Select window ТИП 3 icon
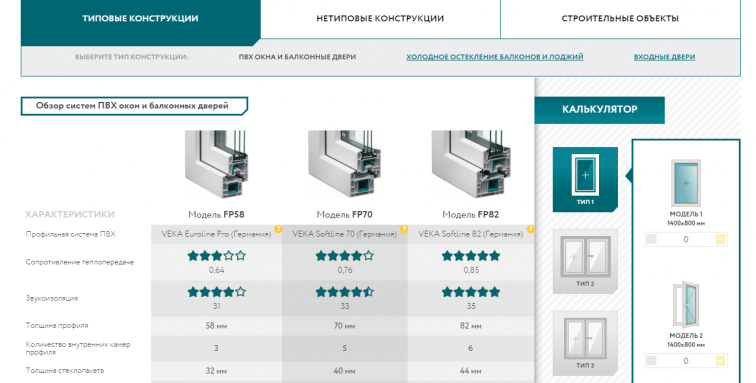The image size is (756, 383). [x=585, y=343]
